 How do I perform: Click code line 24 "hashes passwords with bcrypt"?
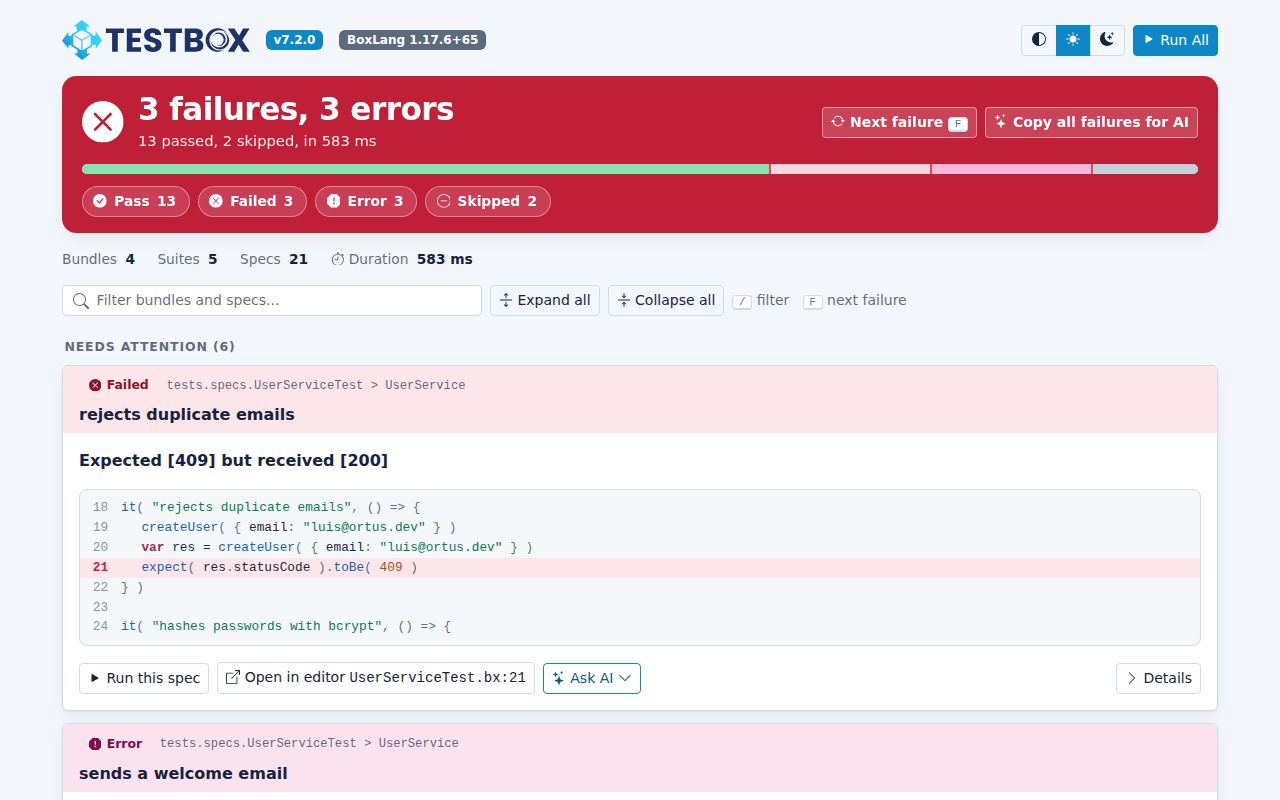[x=640, y=626]
